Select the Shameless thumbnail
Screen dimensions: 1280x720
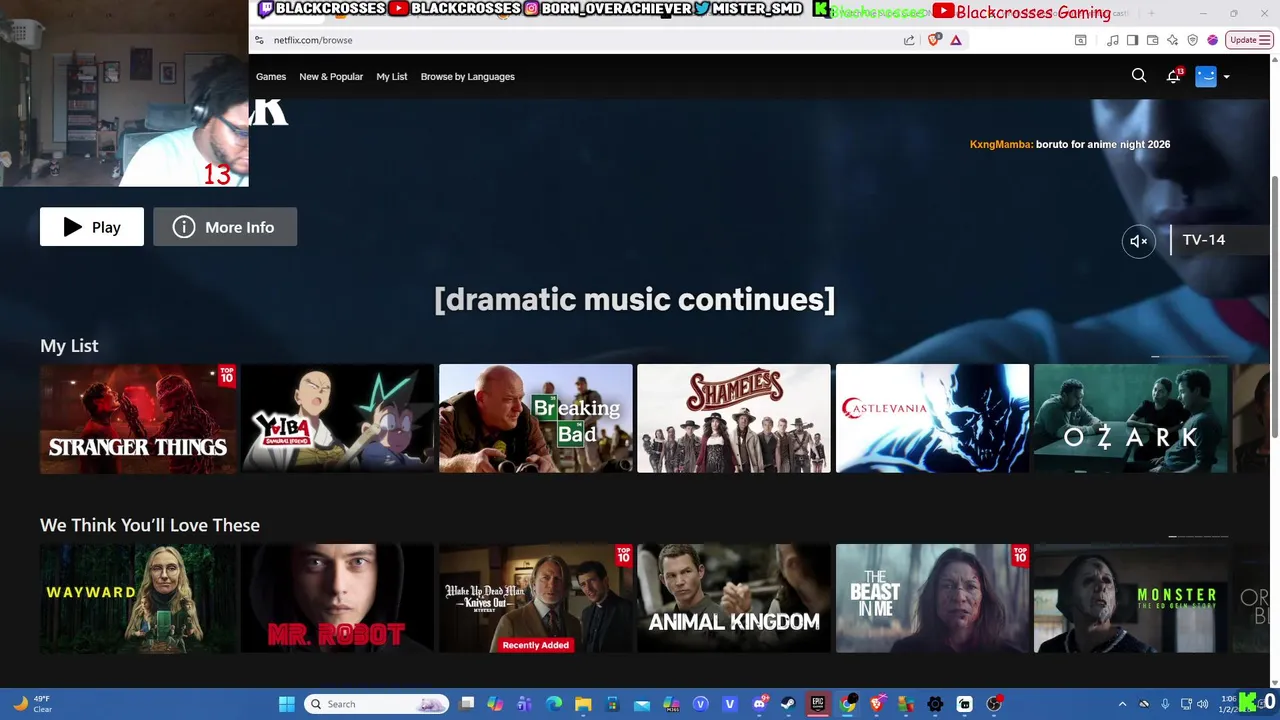click(x=734, y=418)
